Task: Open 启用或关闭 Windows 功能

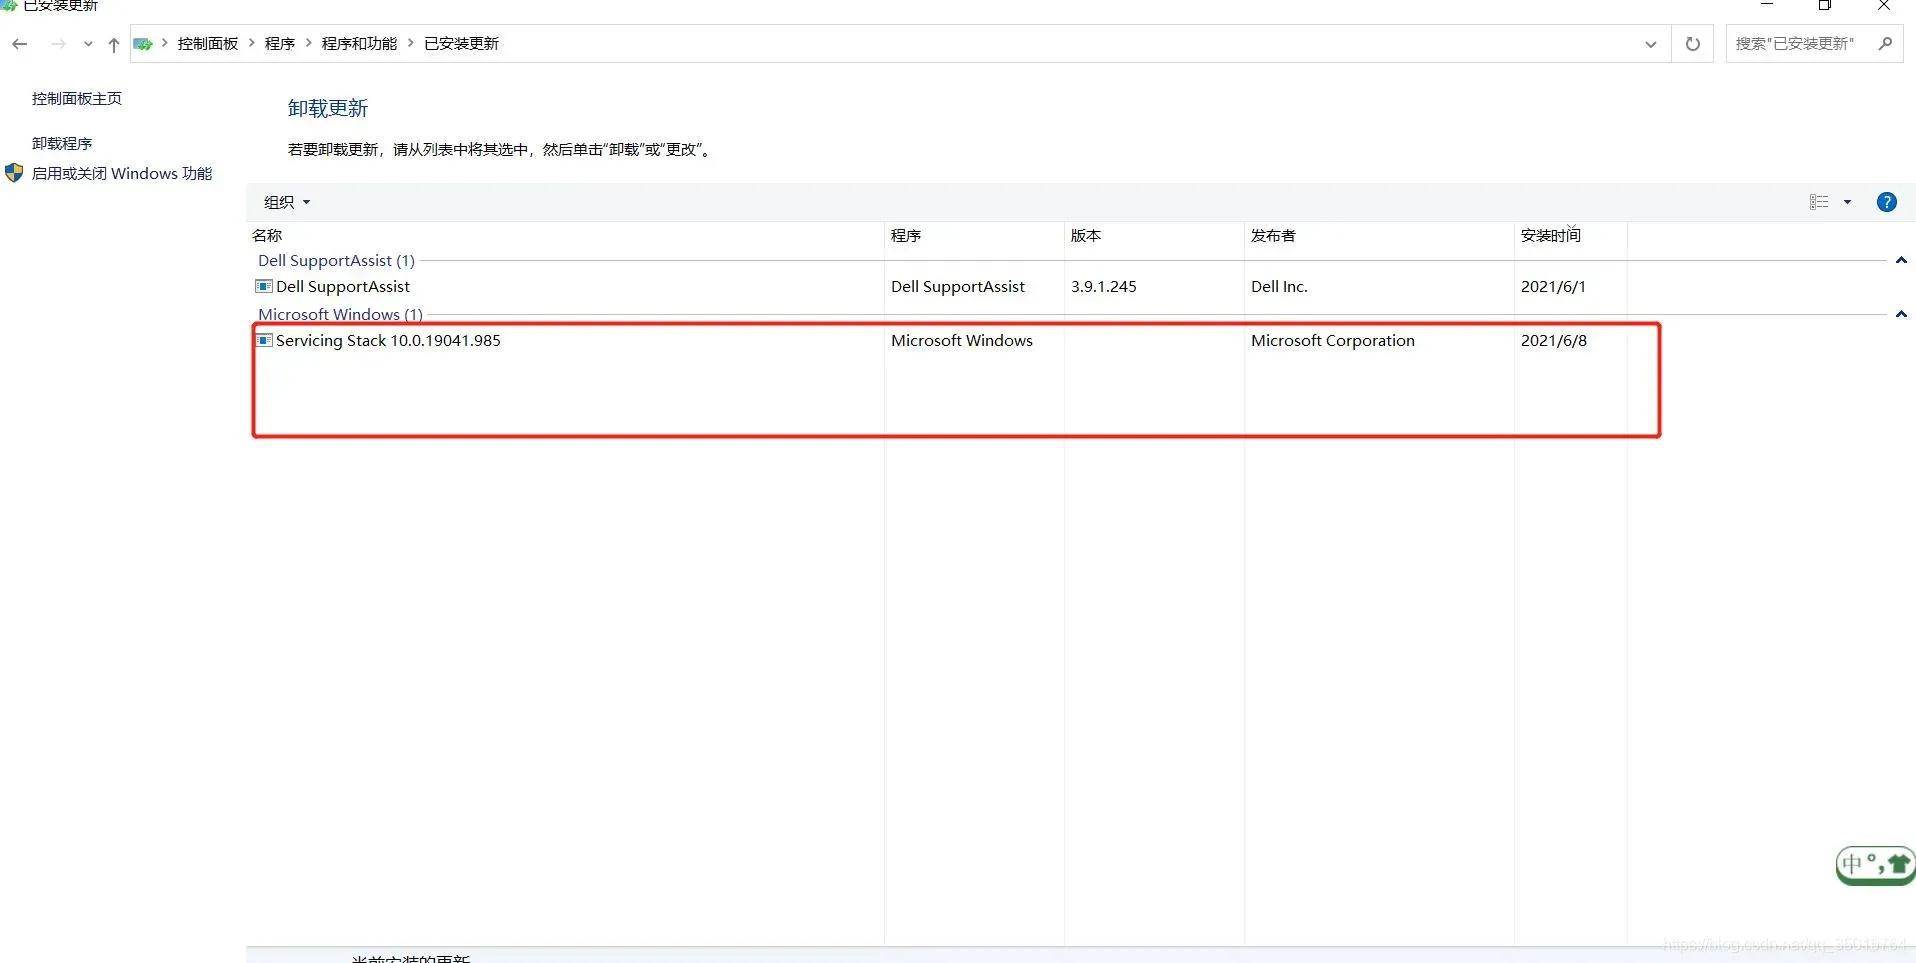Action: pos(121,174)
